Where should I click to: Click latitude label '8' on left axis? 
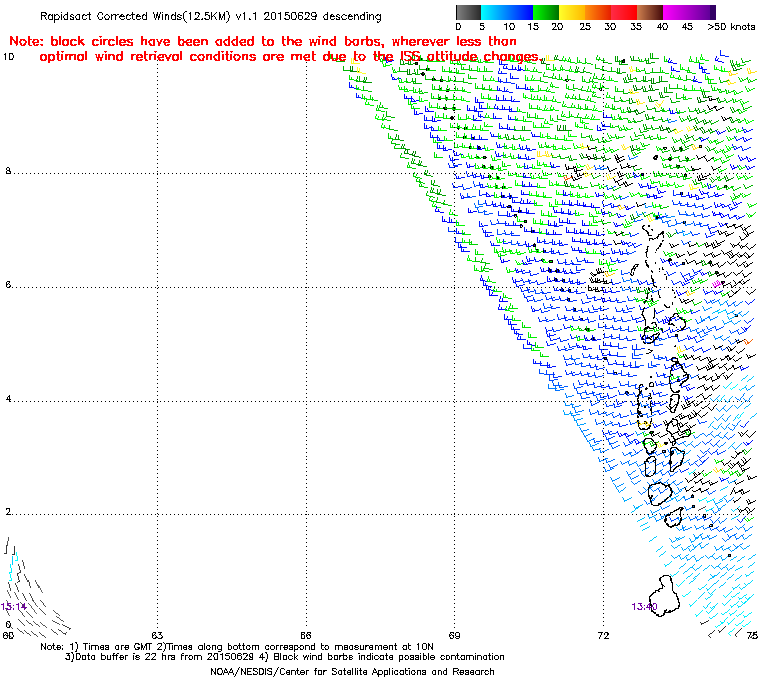pyautogui.click(x=8, y=171)
